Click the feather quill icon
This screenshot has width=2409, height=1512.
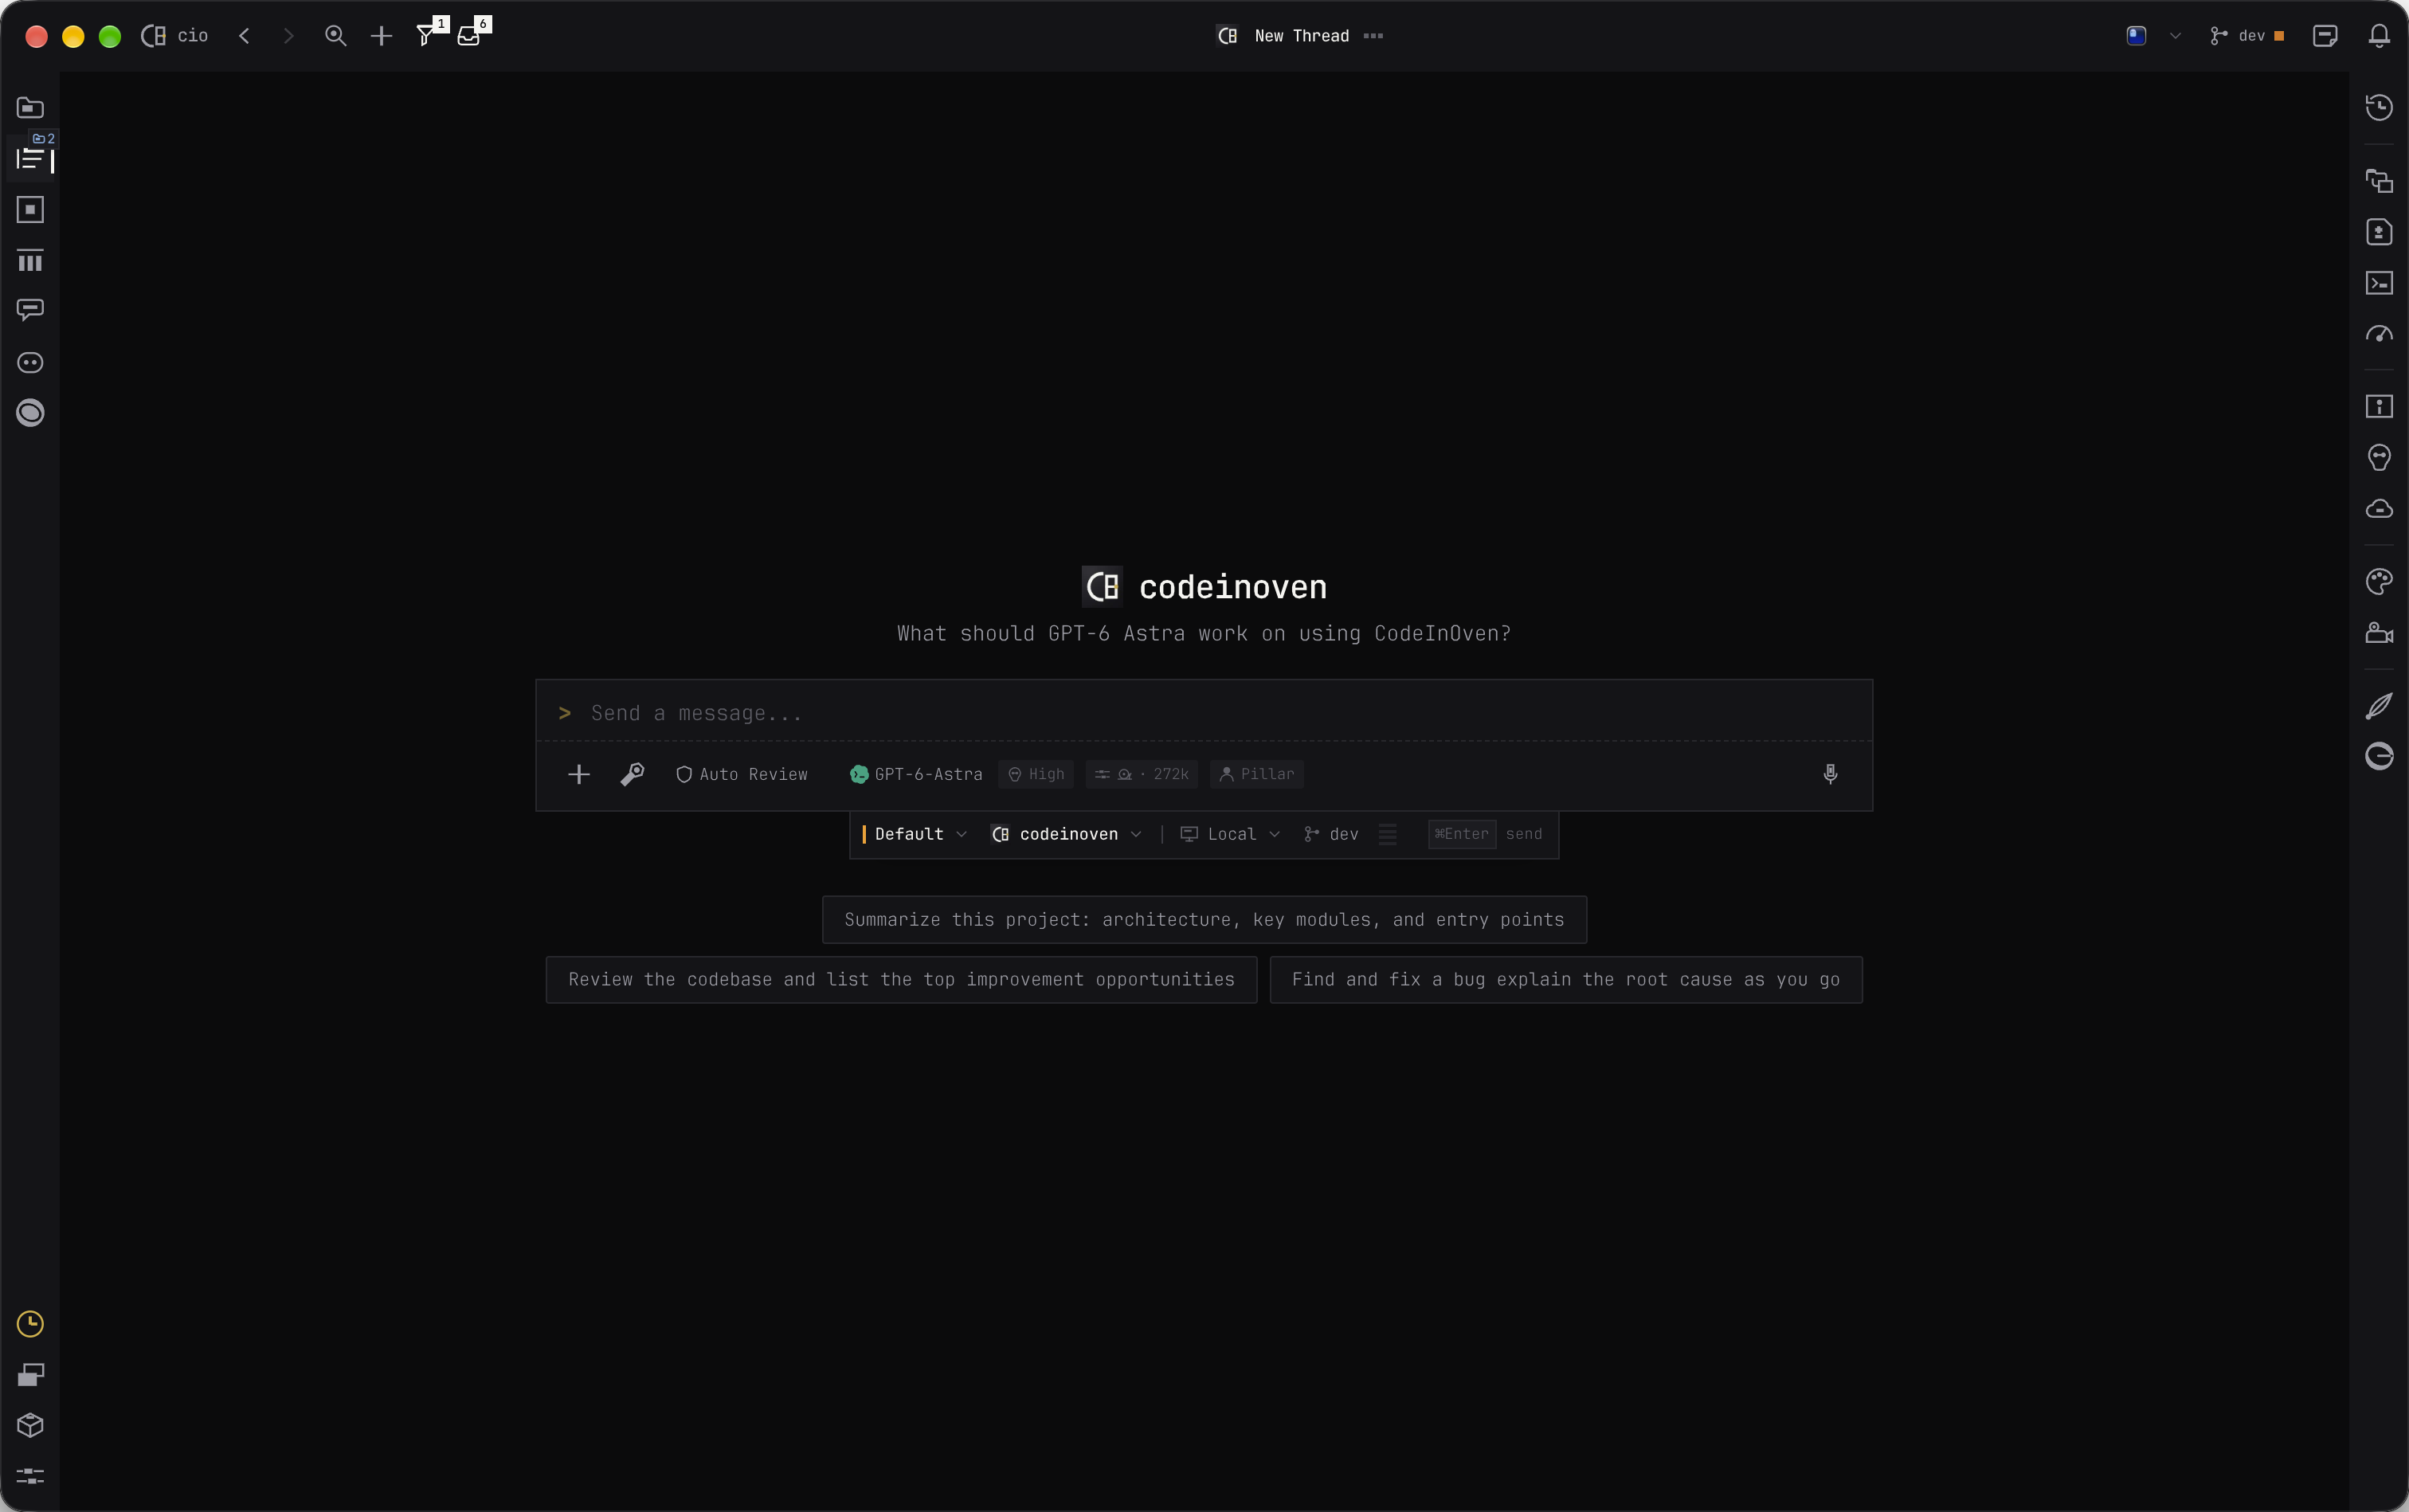click(2379, 705)
